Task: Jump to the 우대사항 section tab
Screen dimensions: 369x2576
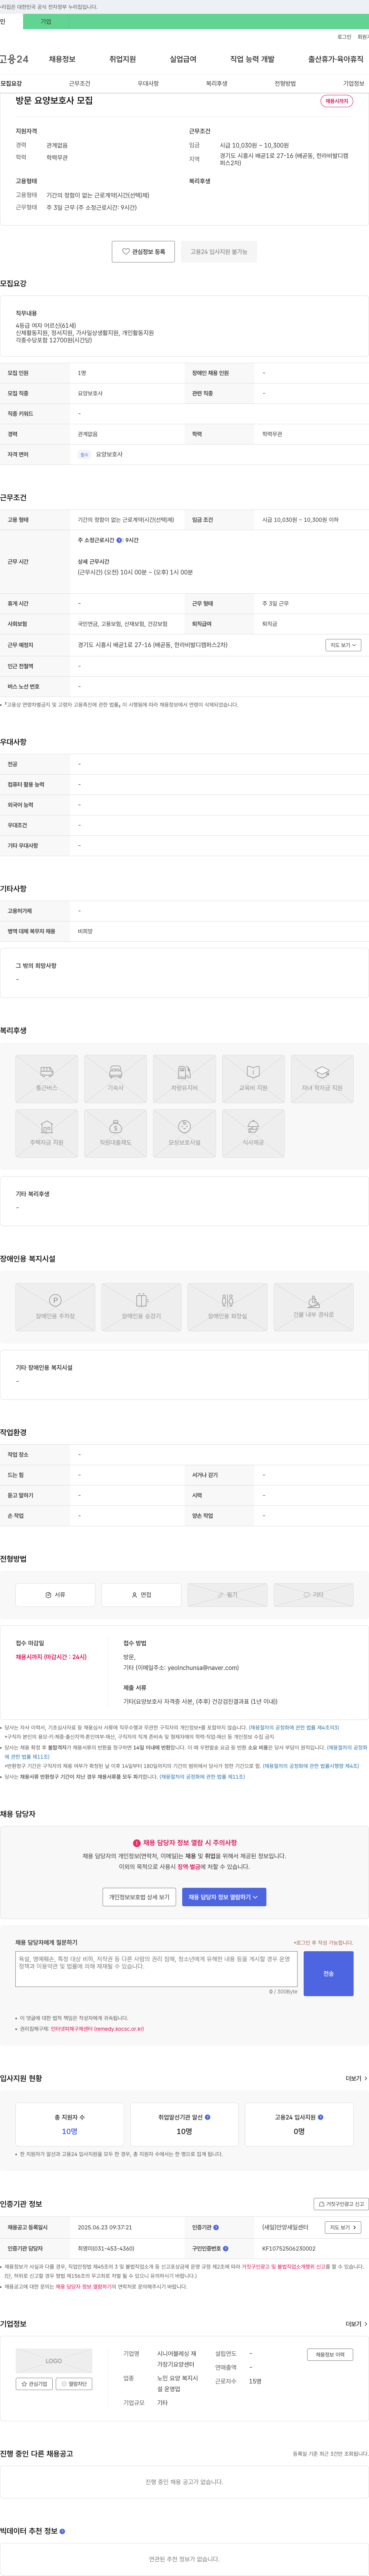Action: point(148,84)
